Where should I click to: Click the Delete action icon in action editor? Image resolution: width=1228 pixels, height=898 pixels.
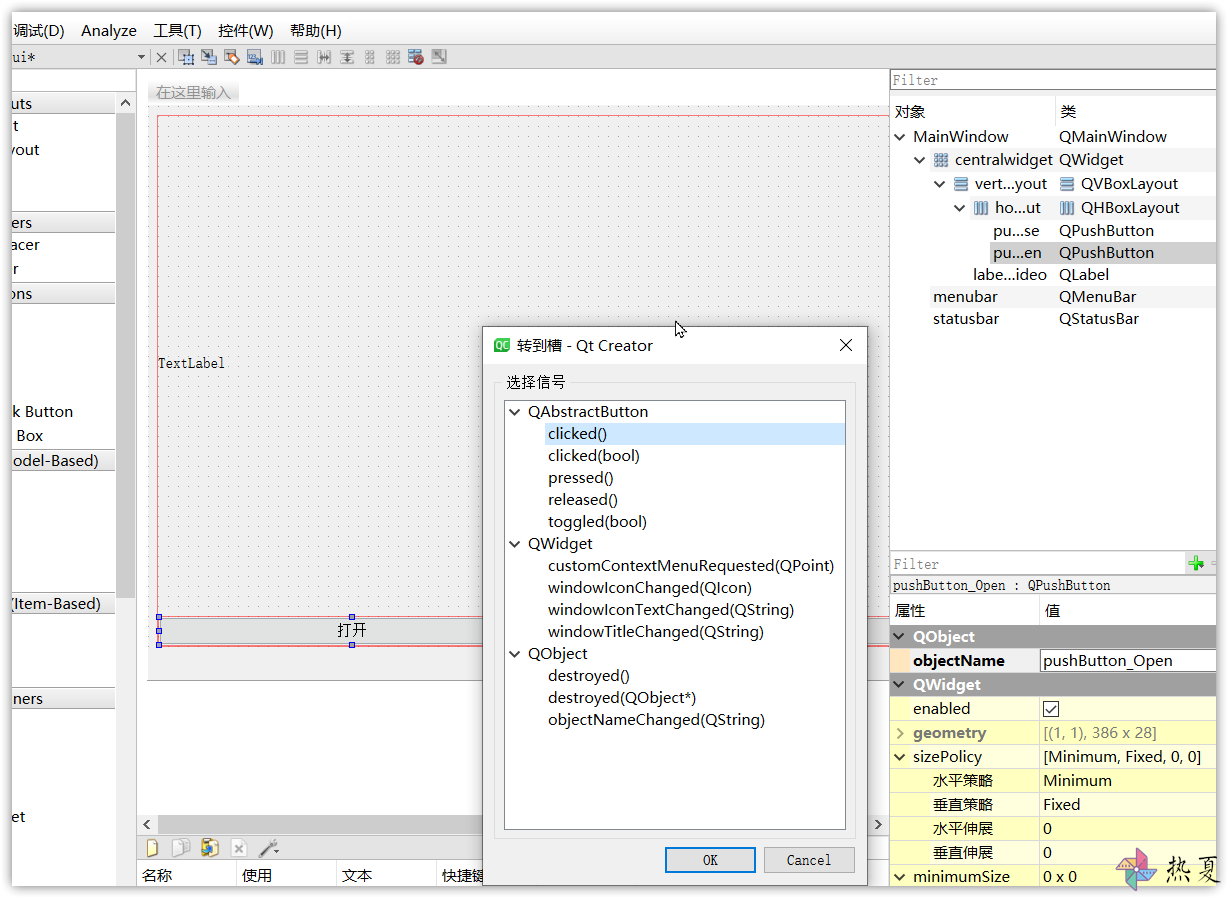click(x=239, y=848)
